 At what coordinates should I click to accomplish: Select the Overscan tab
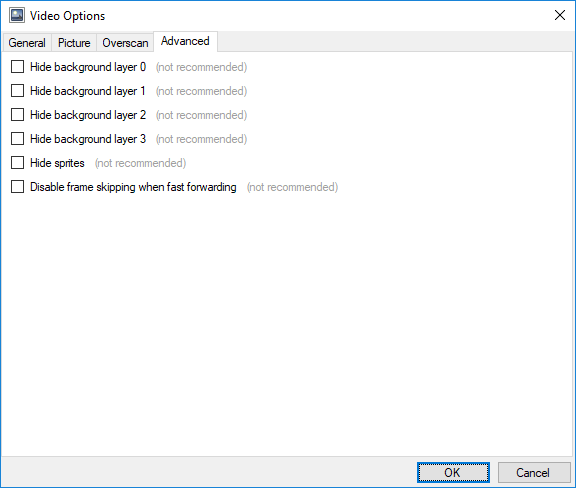[125, 43]
